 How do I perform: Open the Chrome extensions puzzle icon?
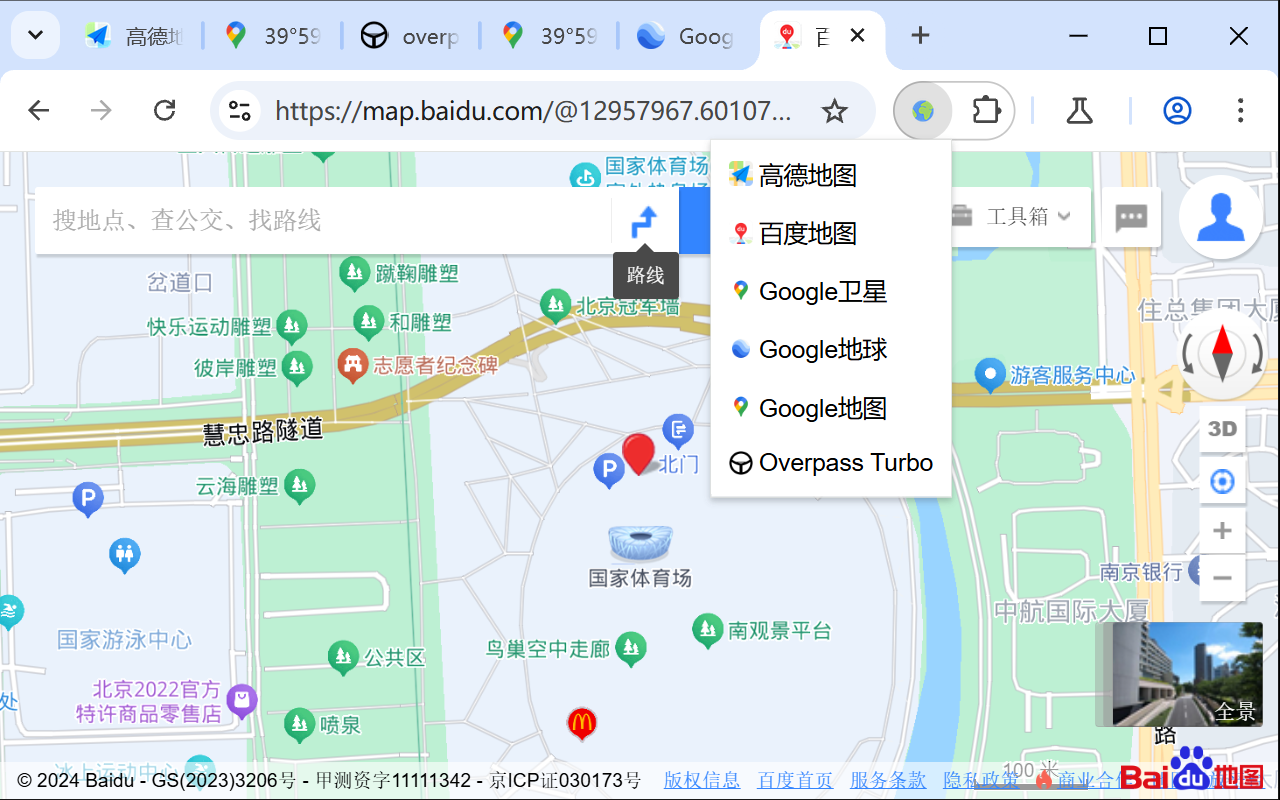985,110
